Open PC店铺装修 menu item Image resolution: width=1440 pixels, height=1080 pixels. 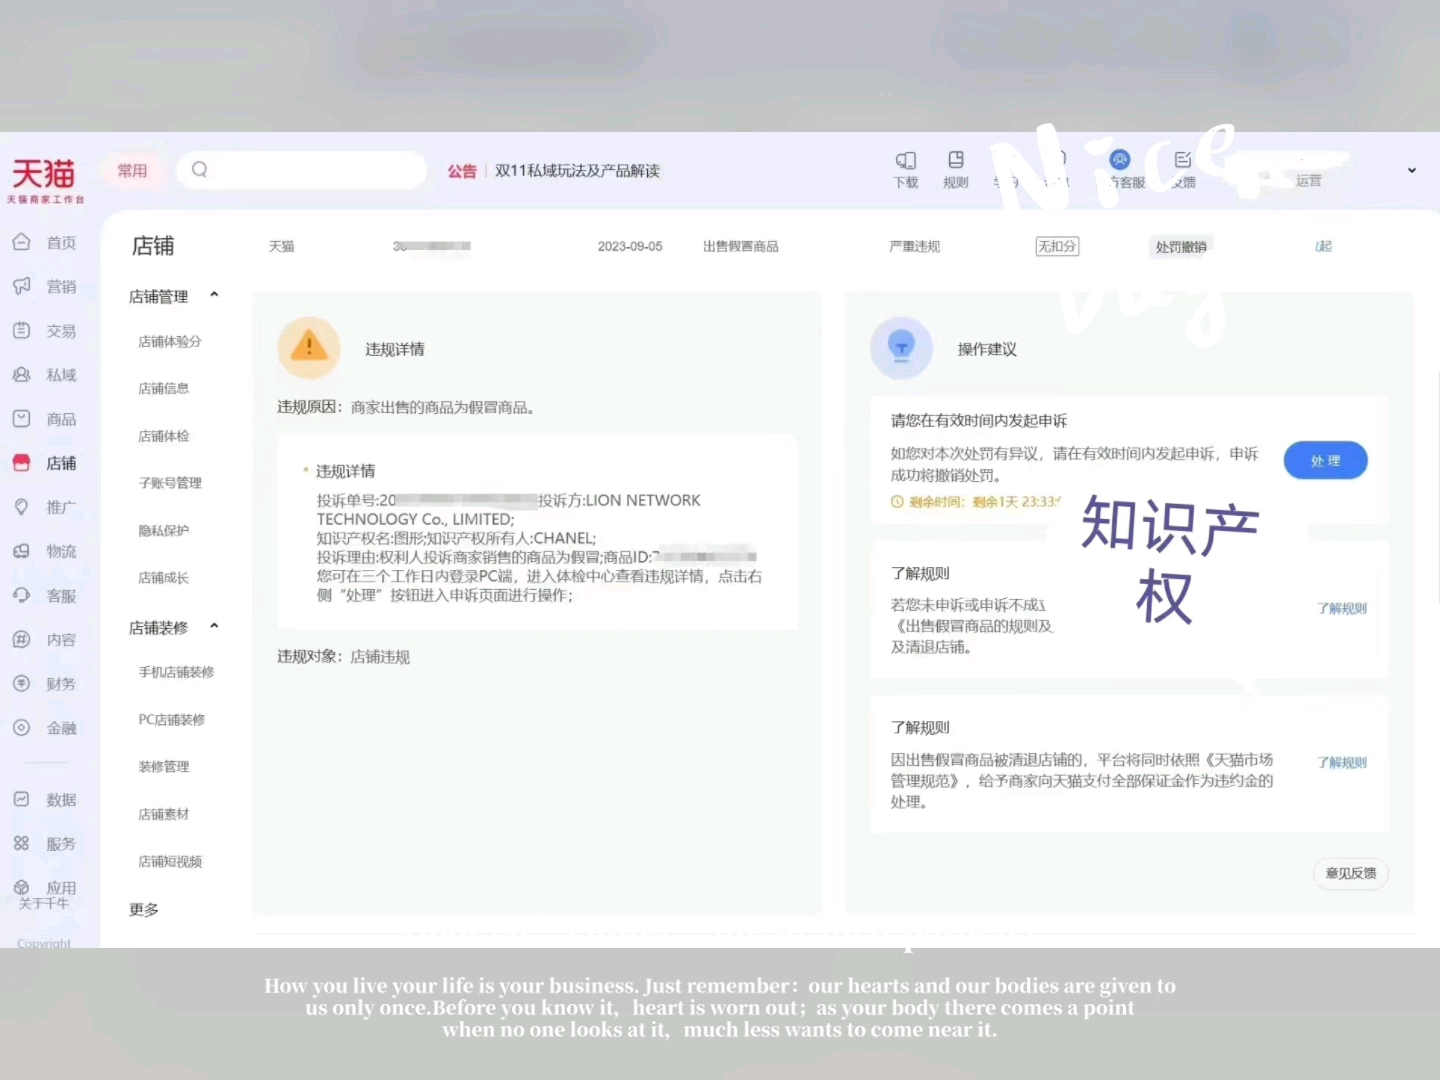pos(171,719)
